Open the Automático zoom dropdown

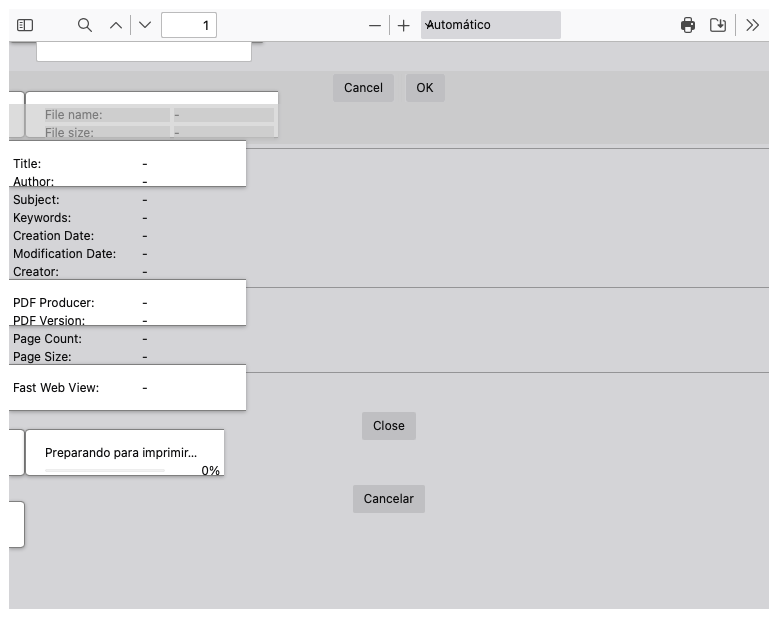click(x=490, y=25)
